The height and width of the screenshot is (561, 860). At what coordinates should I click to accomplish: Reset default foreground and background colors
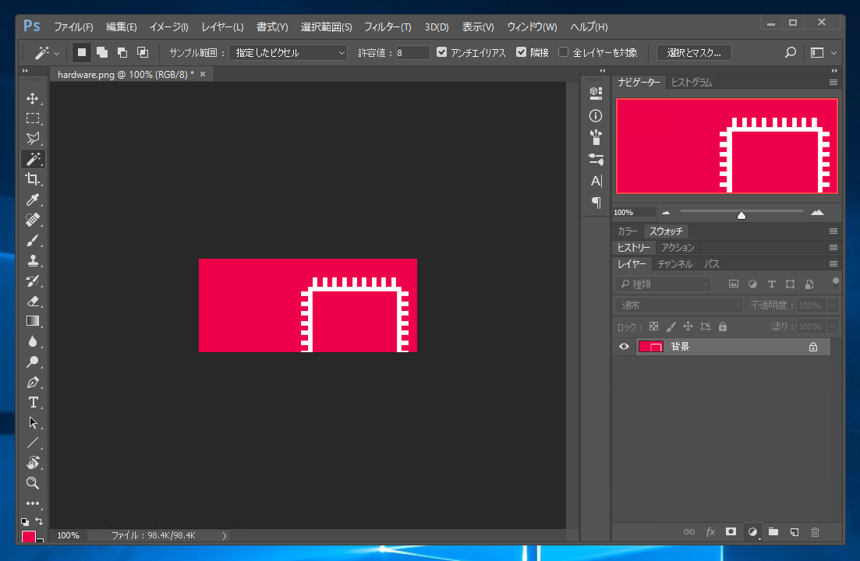(25, 522)
